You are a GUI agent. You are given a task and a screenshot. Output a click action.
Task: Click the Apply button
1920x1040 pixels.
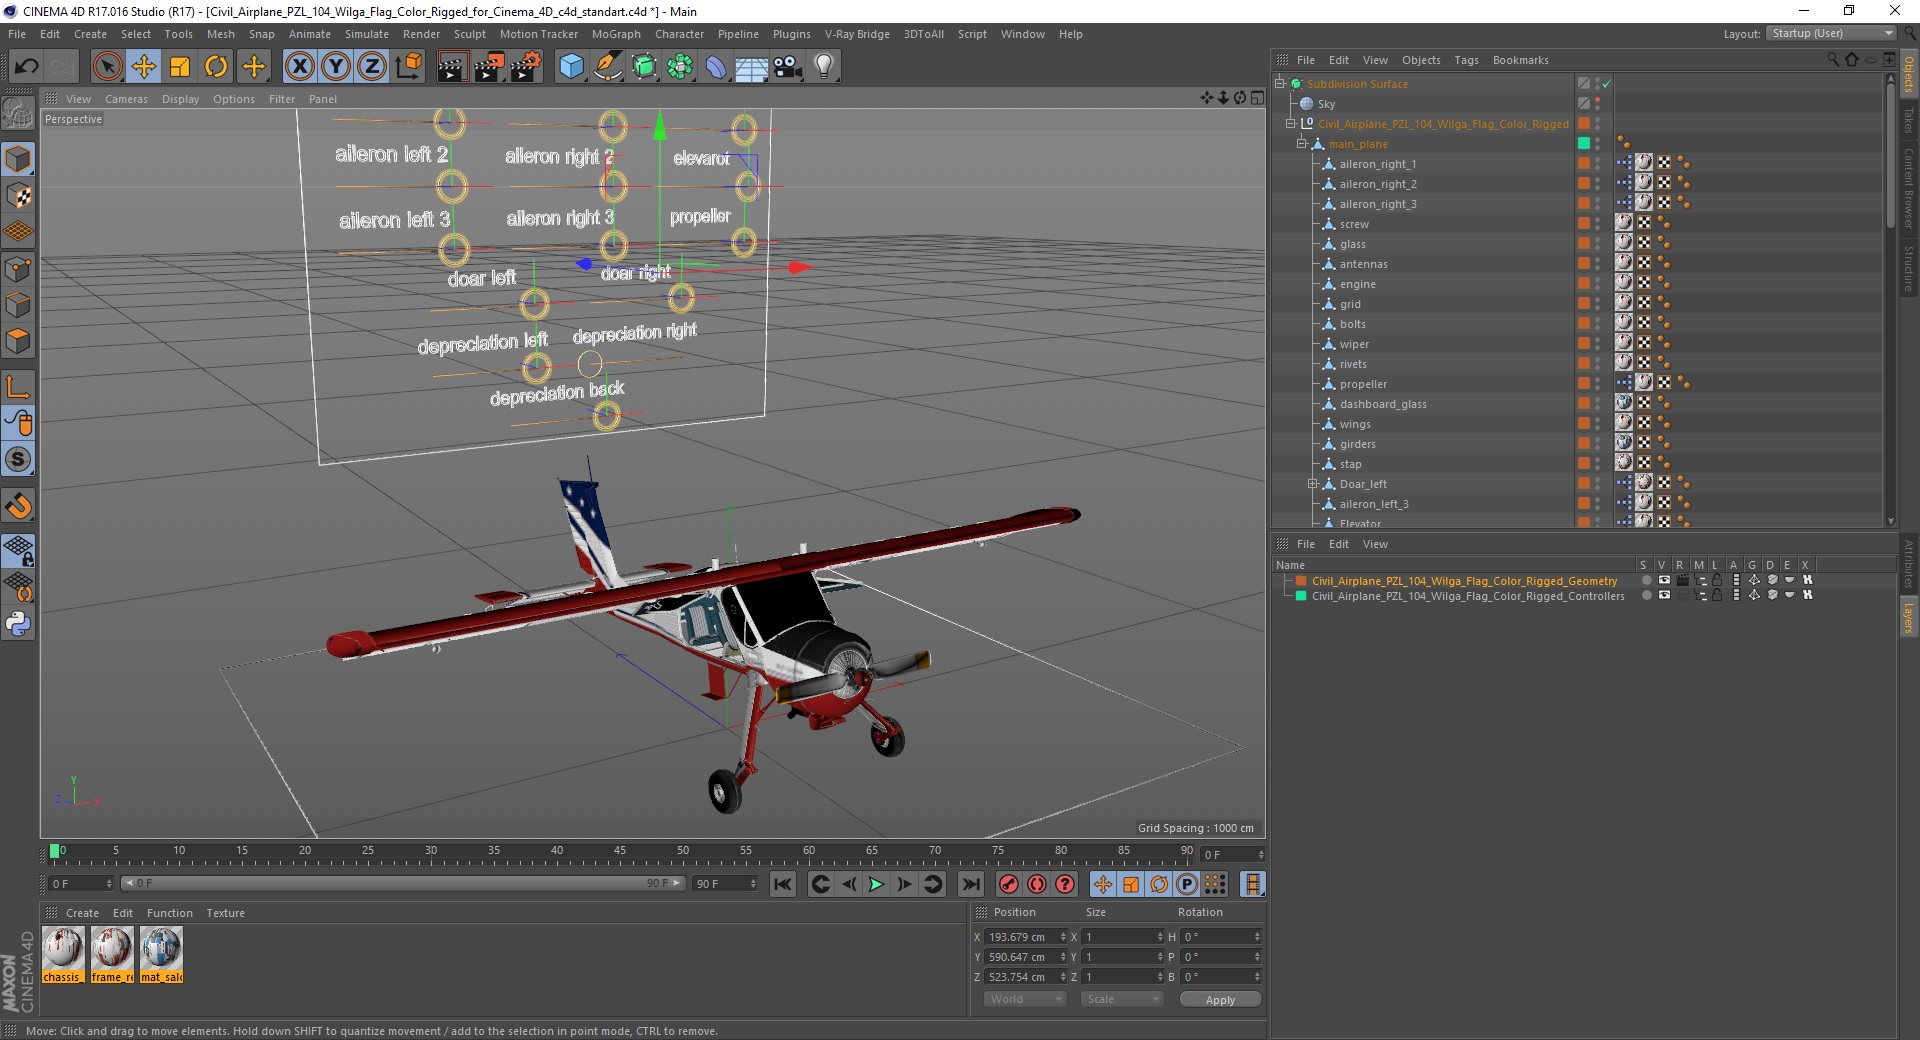(x=1220, y=999)
